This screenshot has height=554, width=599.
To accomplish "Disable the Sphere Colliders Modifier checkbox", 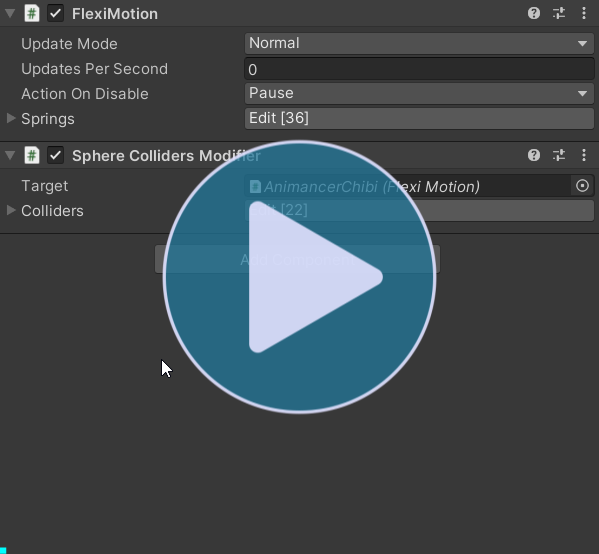I will 55,156.
